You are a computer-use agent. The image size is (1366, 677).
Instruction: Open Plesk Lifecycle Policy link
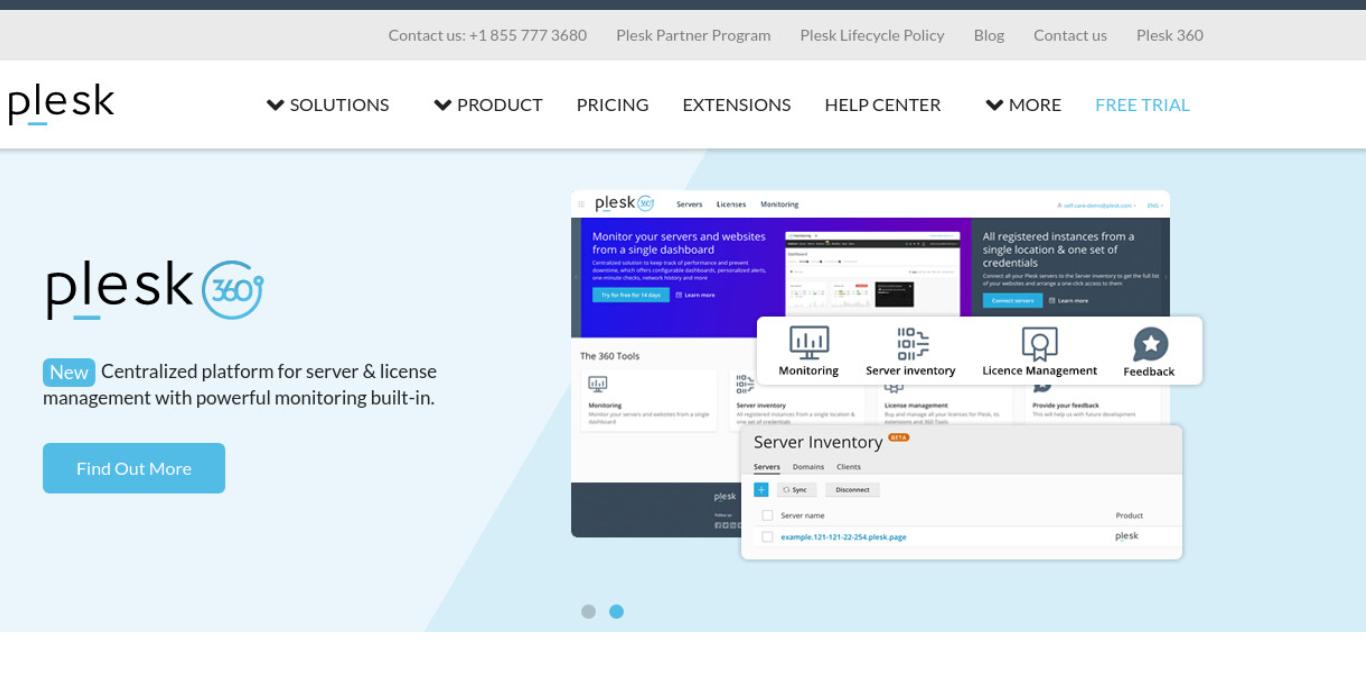tap(872, 35)
